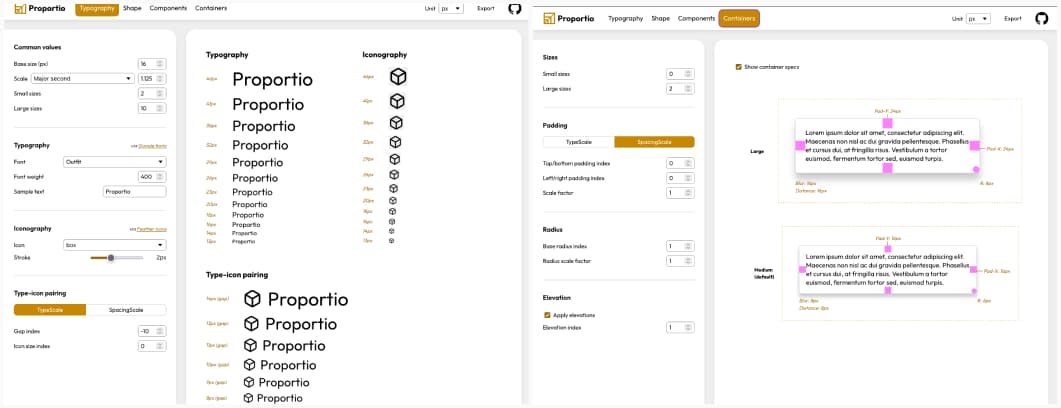1061x408 pixels.
Task: Click pink radius dot on Medium container corner
Action: tap(976, 294)
